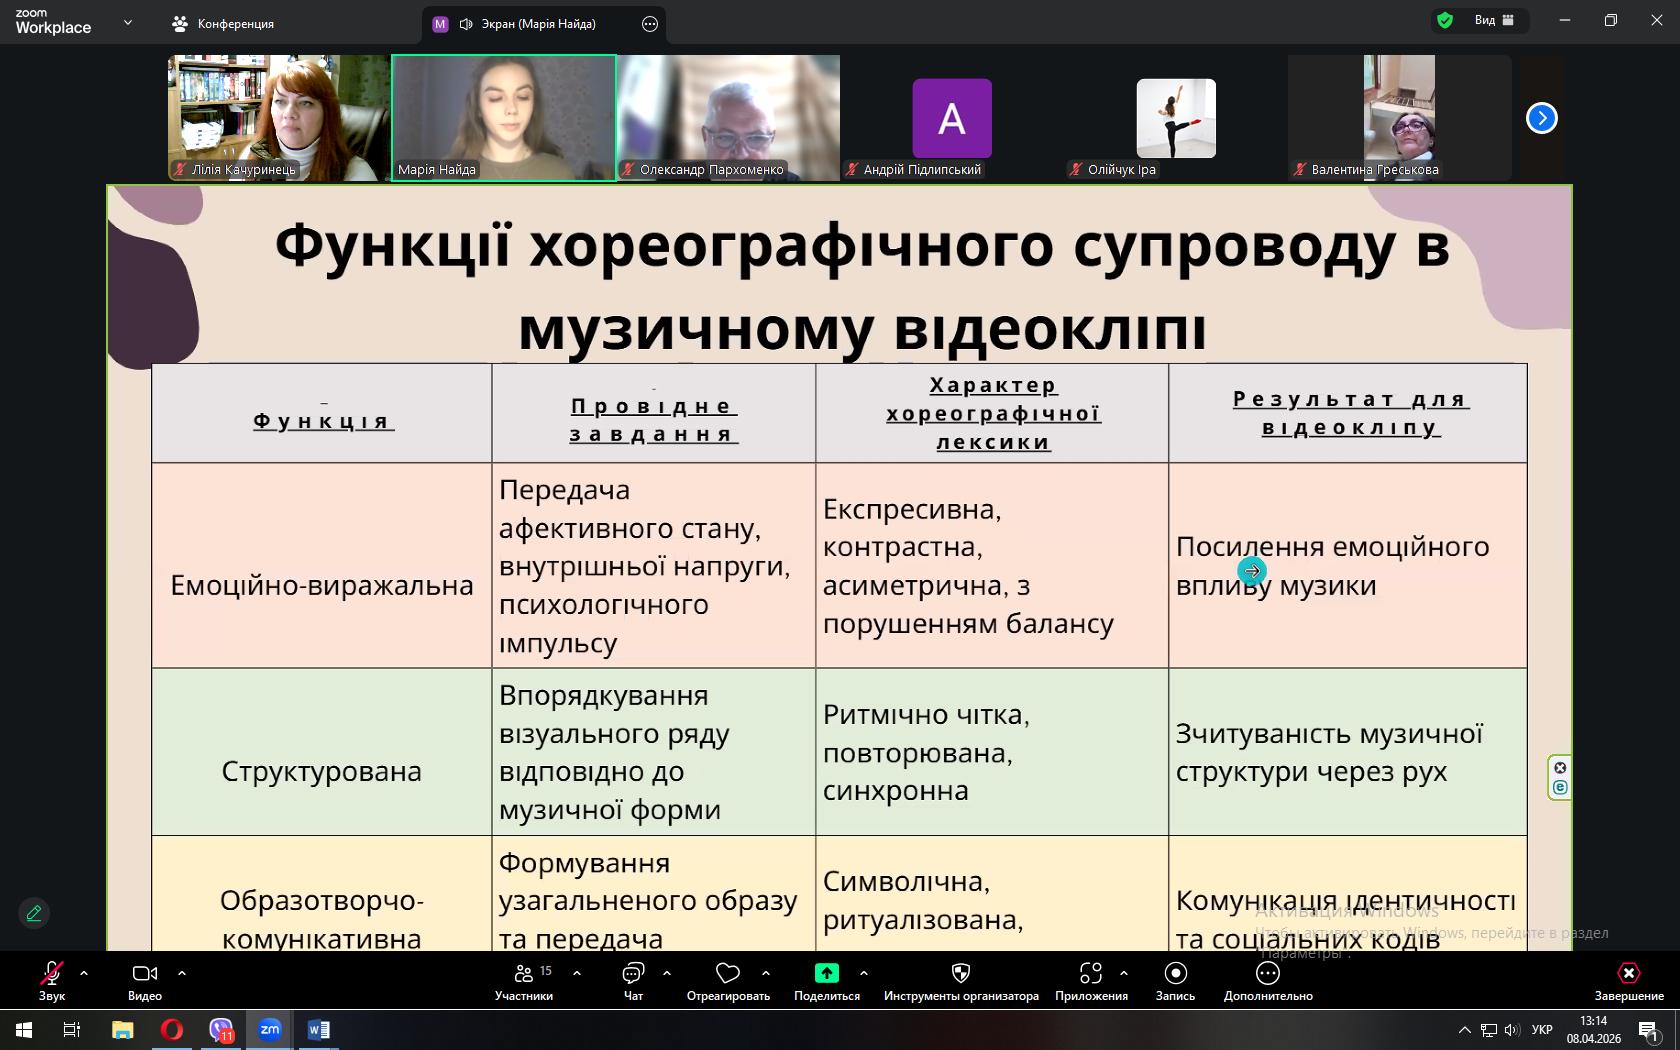Open the Приложения apps icon
Image resolution: width=1680 pixels, height=1050 pixels.
click(x=1090, y=974)
